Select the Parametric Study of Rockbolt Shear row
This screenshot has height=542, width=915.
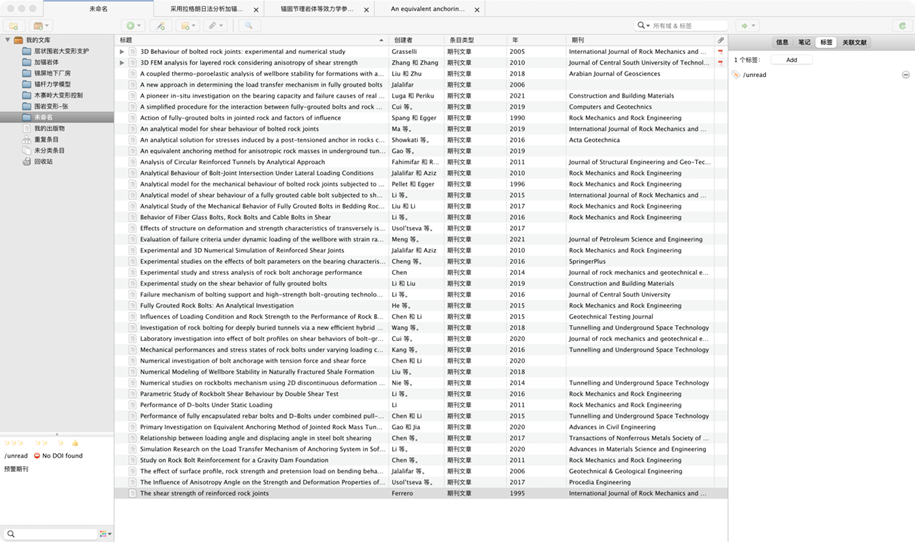[421, 394]
